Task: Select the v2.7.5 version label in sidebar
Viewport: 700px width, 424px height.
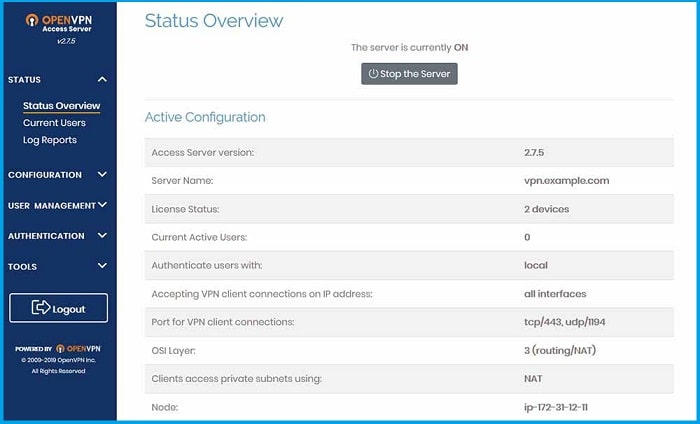Action: (66, 41)
